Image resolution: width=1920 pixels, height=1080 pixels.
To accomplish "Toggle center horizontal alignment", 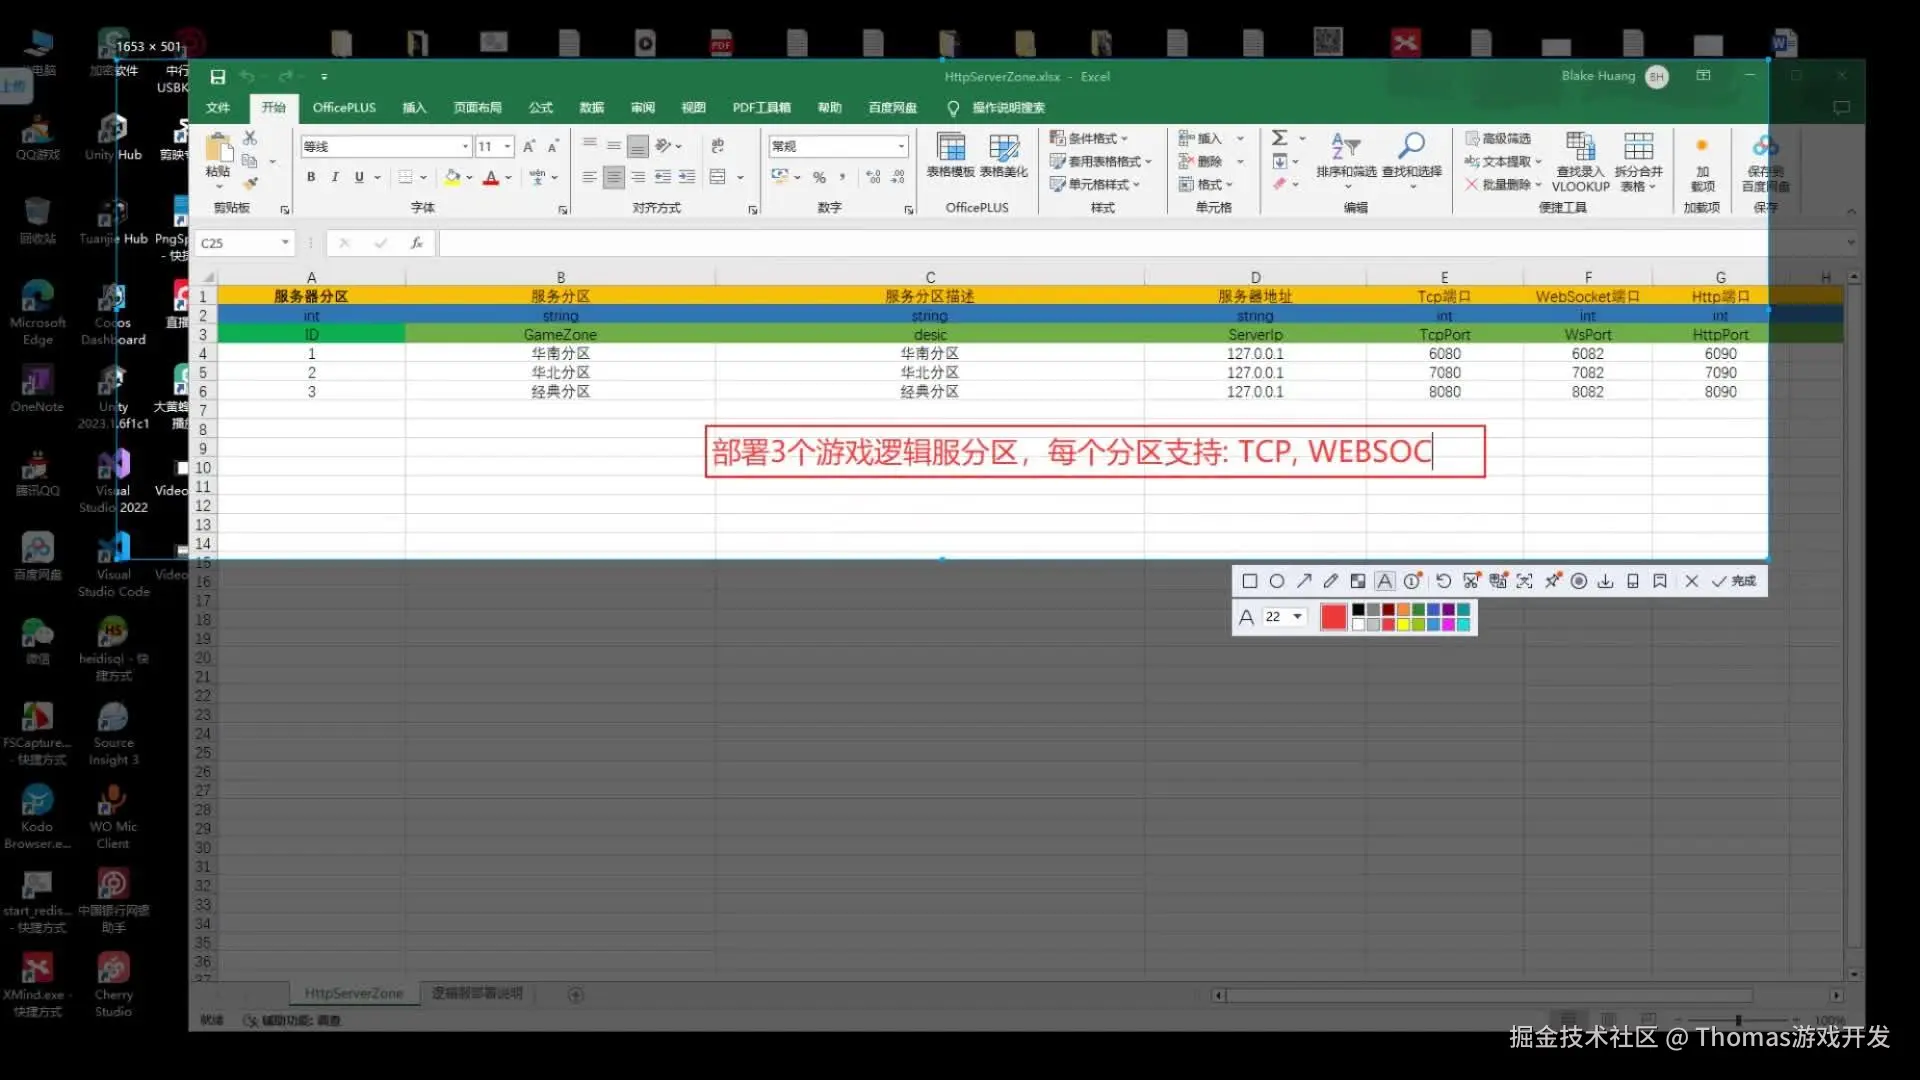I will 614,177.
